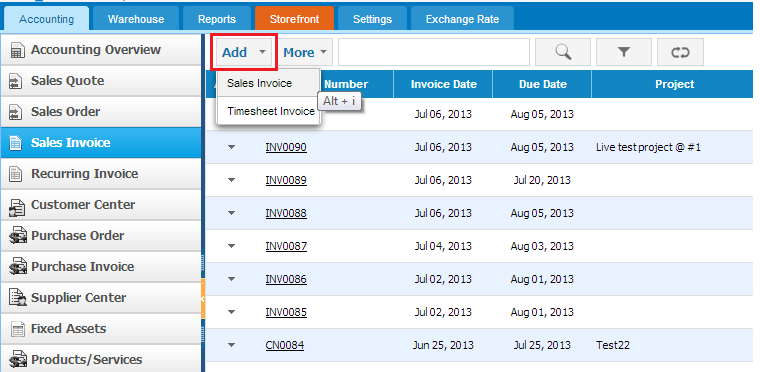Screen dimensions: 760x372
Task: Open the Storefront tab
Action: tap(294, 19)
